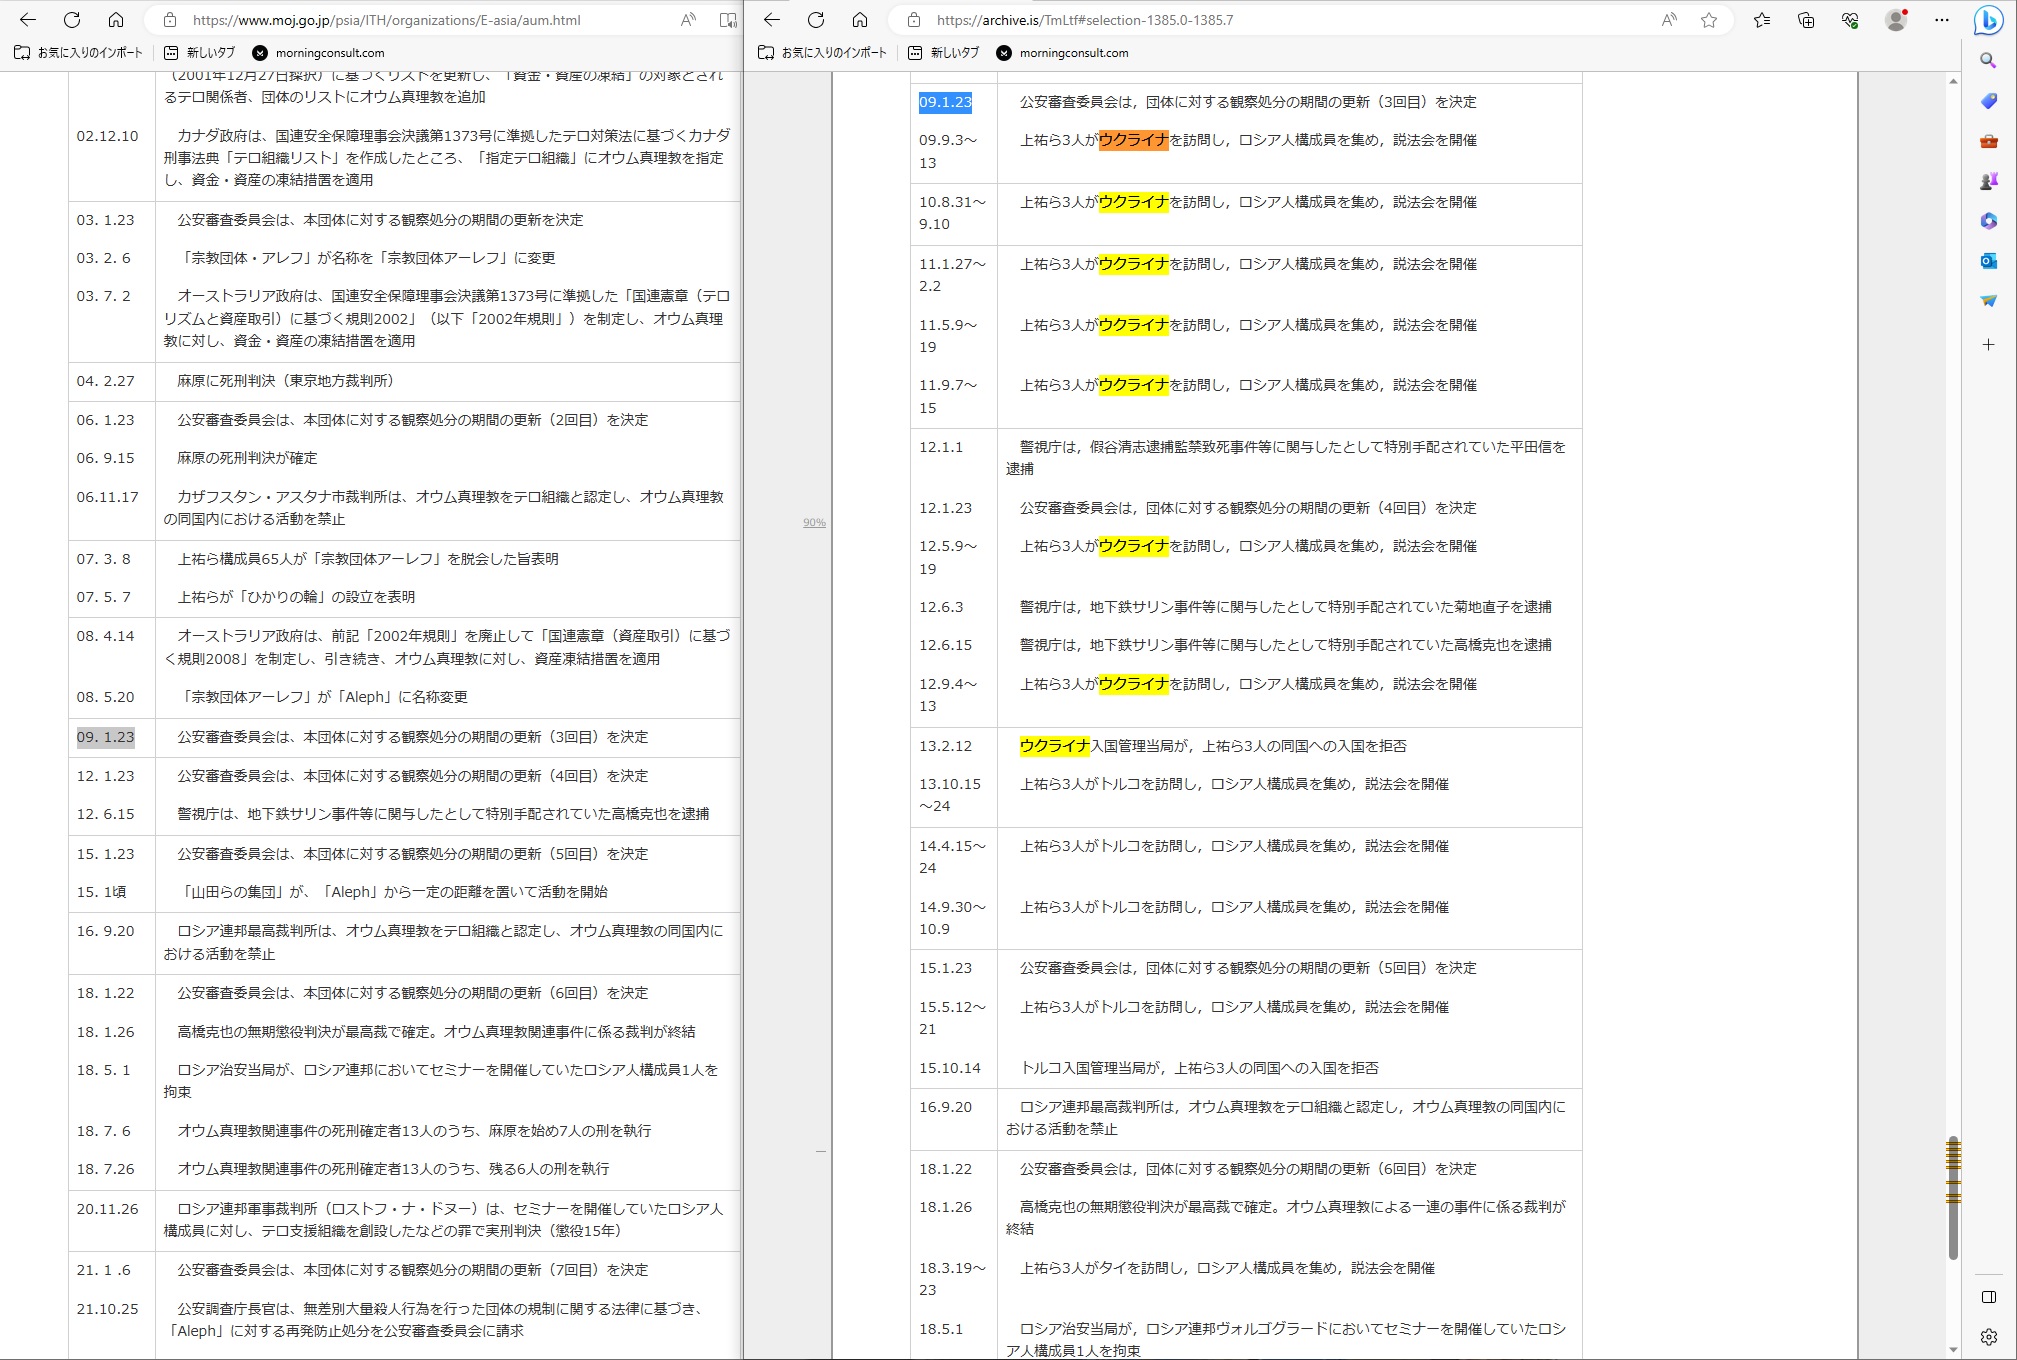Open the Collections icon in the toolbar
Viewport: 2017px width, 1360px height.
click(1806, 20)
